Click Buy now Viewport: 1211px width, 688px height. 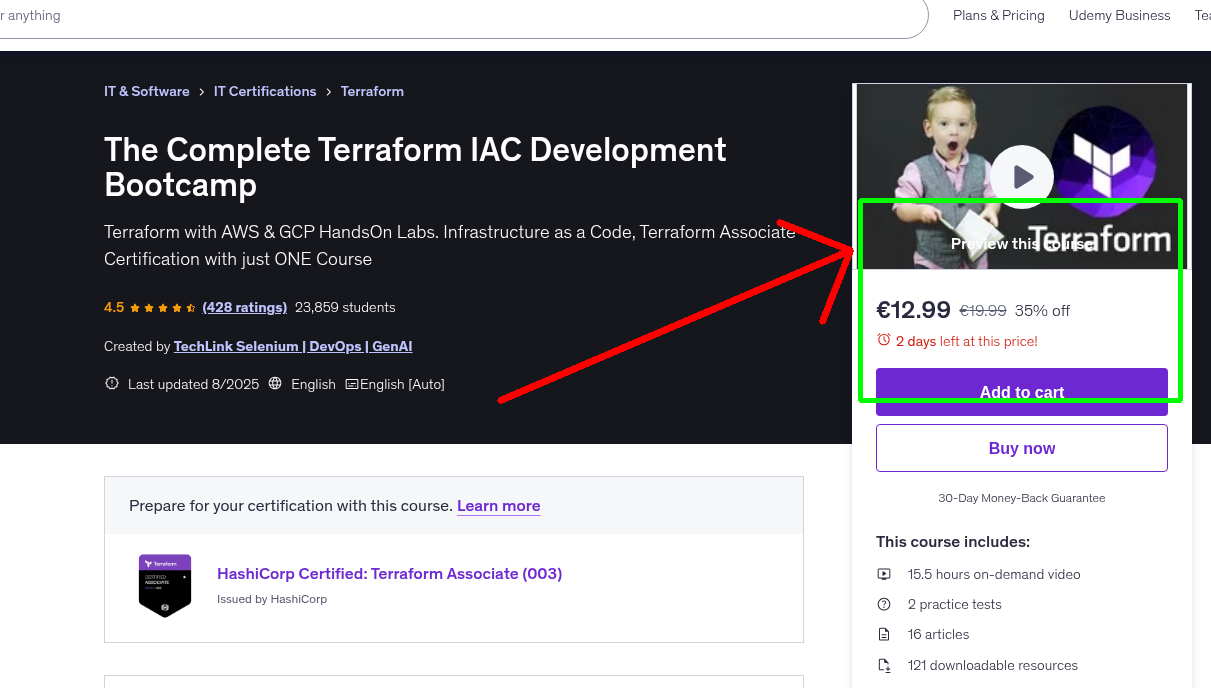1021,448
